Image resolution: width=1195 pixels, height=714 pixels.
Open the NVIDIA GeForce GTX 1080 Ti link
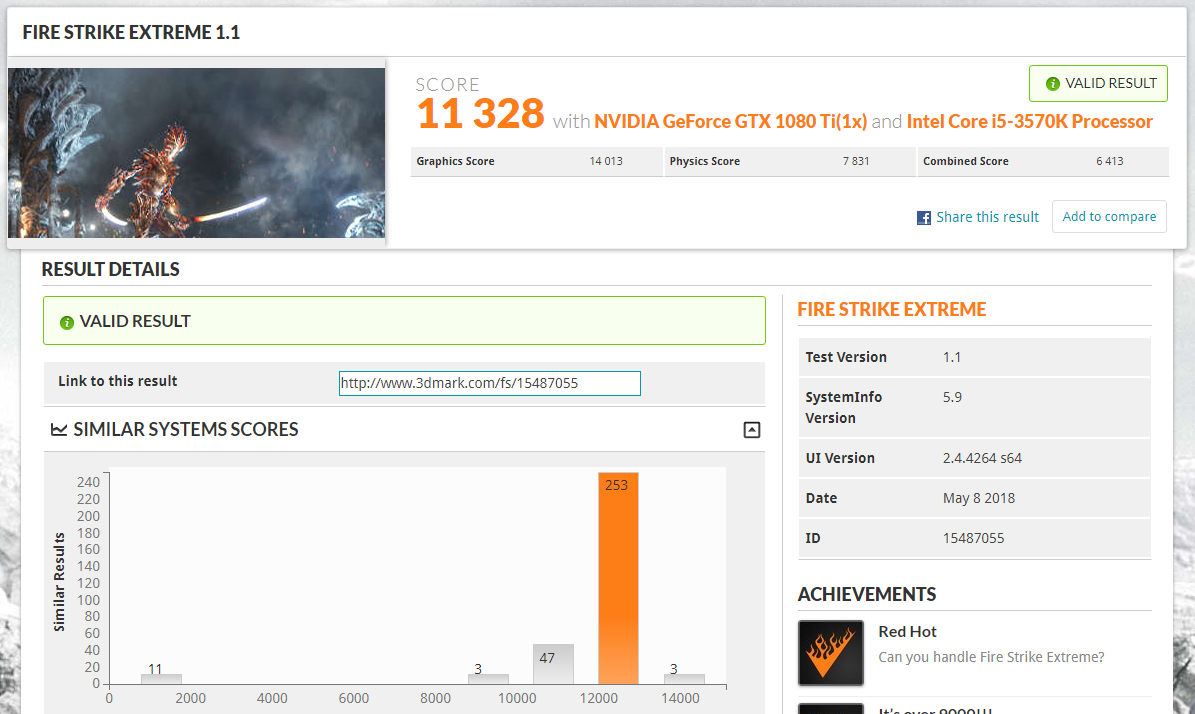730,122
